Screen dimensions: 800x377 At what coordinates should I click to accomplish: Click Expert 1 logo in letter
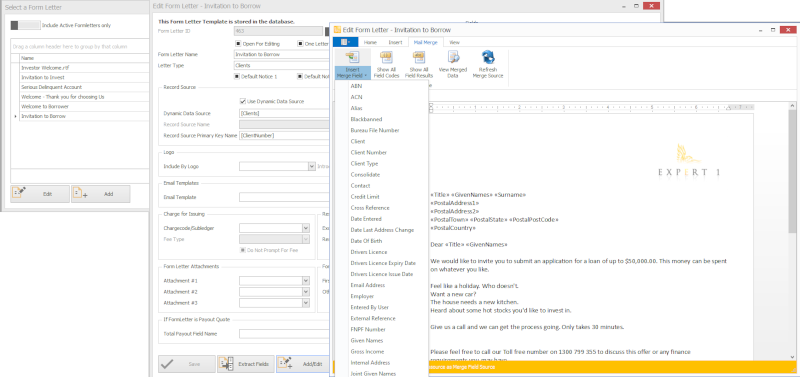click(x=689, y=161)
